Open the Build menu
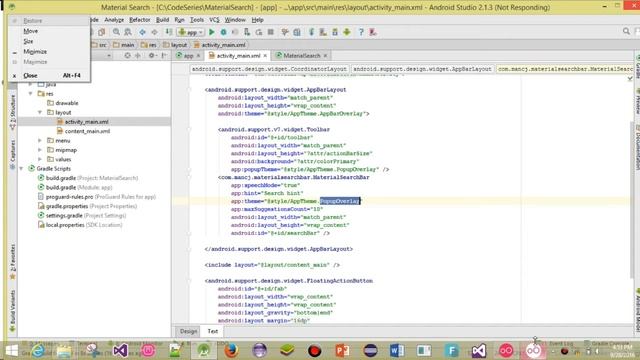The image size is (640, 360). (x=162, y=20)
